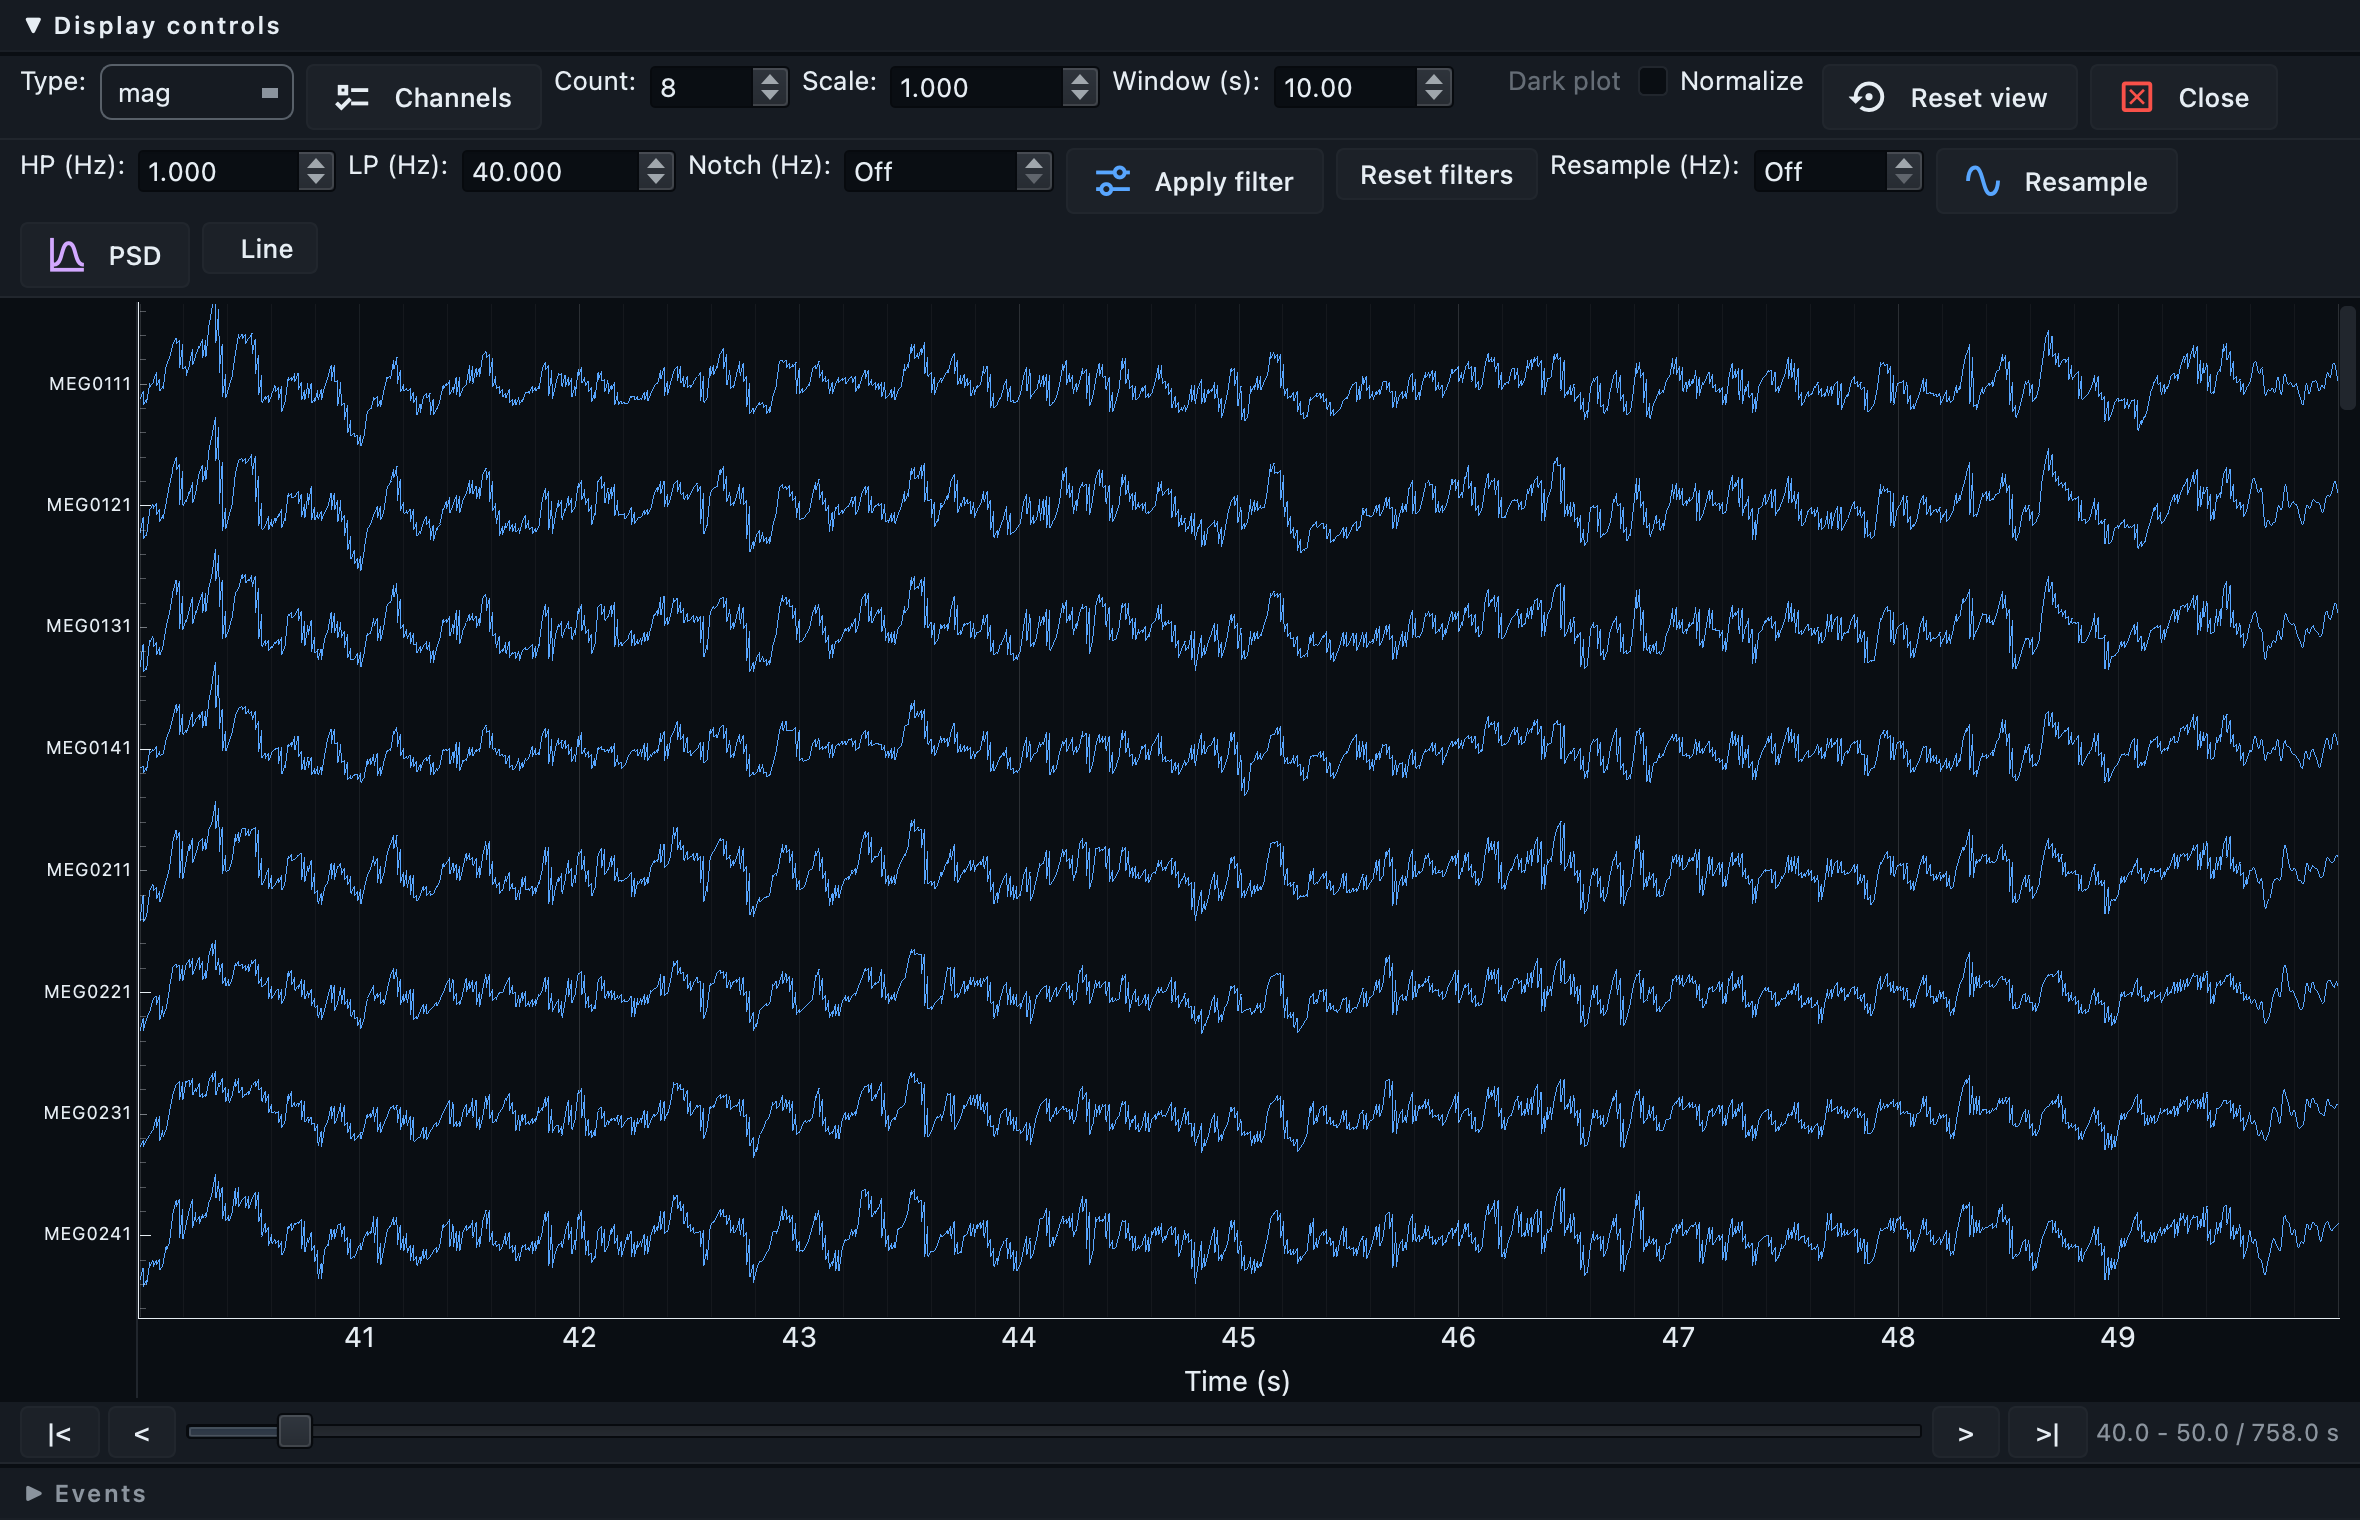
Task: Click the Resample sine-wave button
Action: pos(2056,181)
